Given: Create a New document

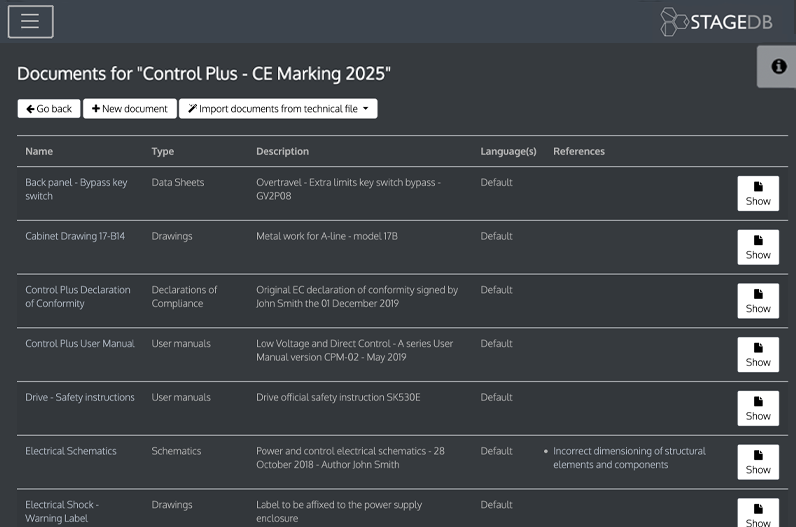Looking at the screenshot, I should [x=130, y=108].
